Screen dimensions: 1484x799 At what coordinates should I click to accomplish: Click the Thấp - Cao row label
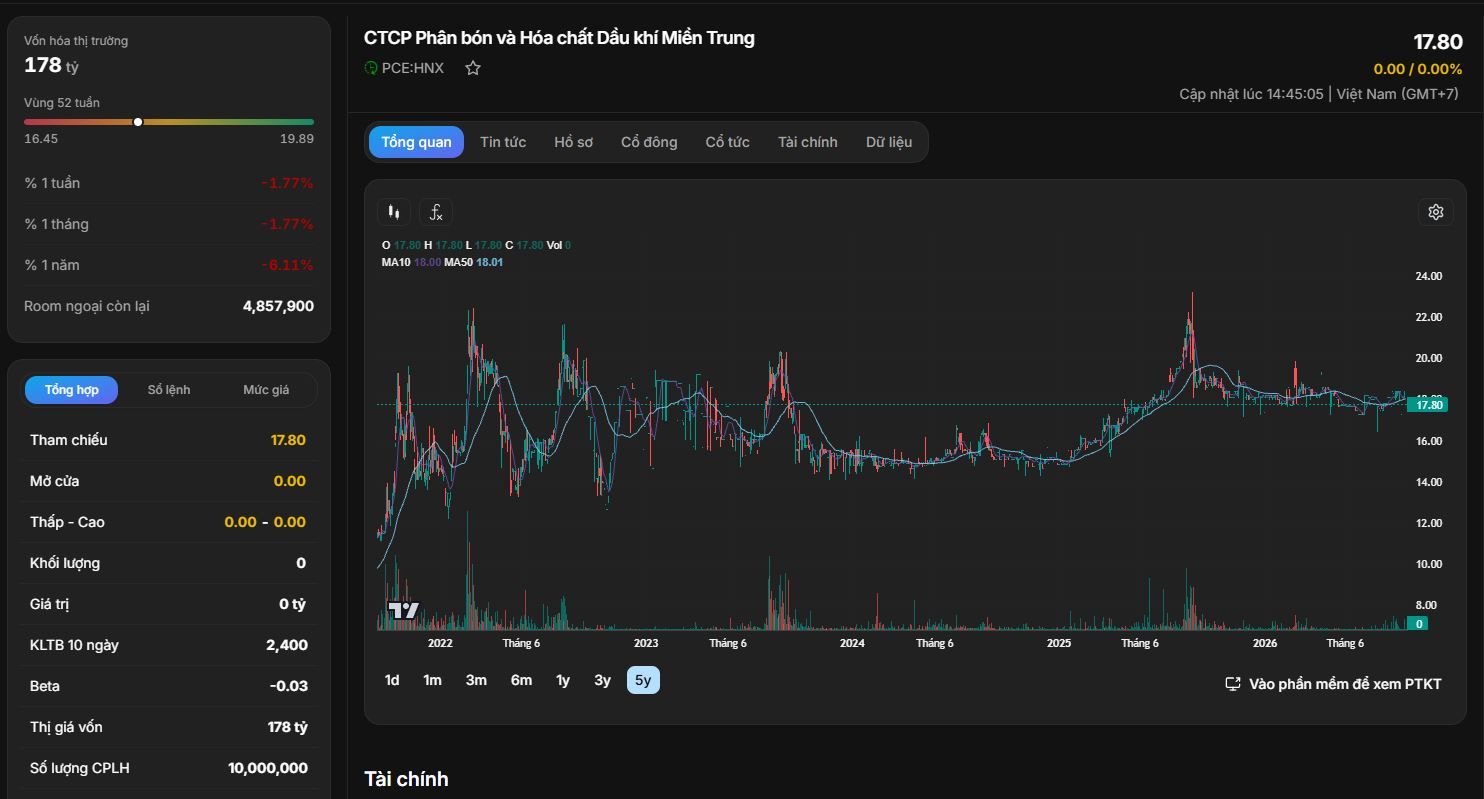click(x=67, y=522)
